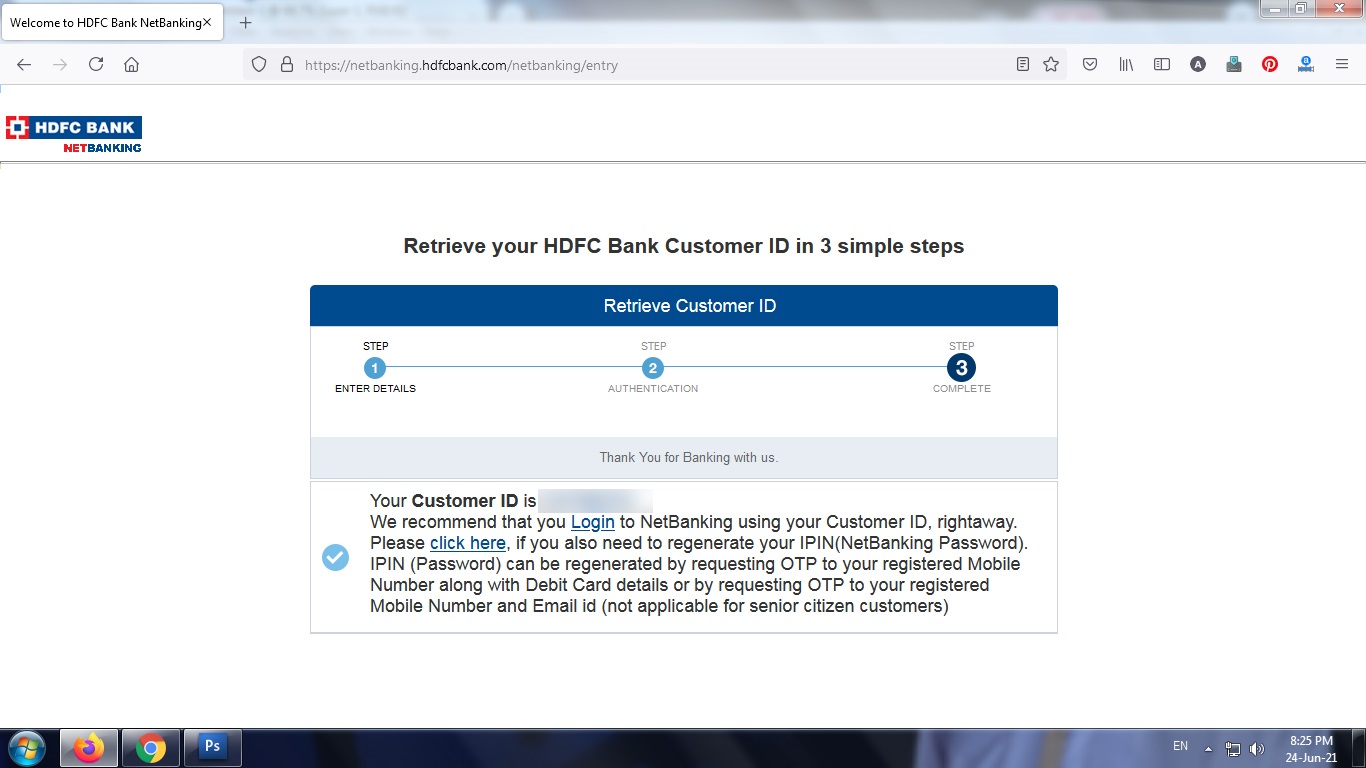Click the forward navigation arrow

[x=60, y=64]
